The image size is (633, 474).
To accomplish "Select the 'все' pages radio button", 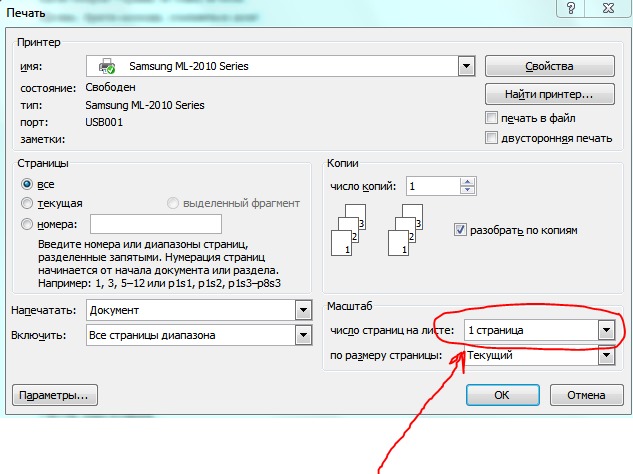I will (27, 184).
